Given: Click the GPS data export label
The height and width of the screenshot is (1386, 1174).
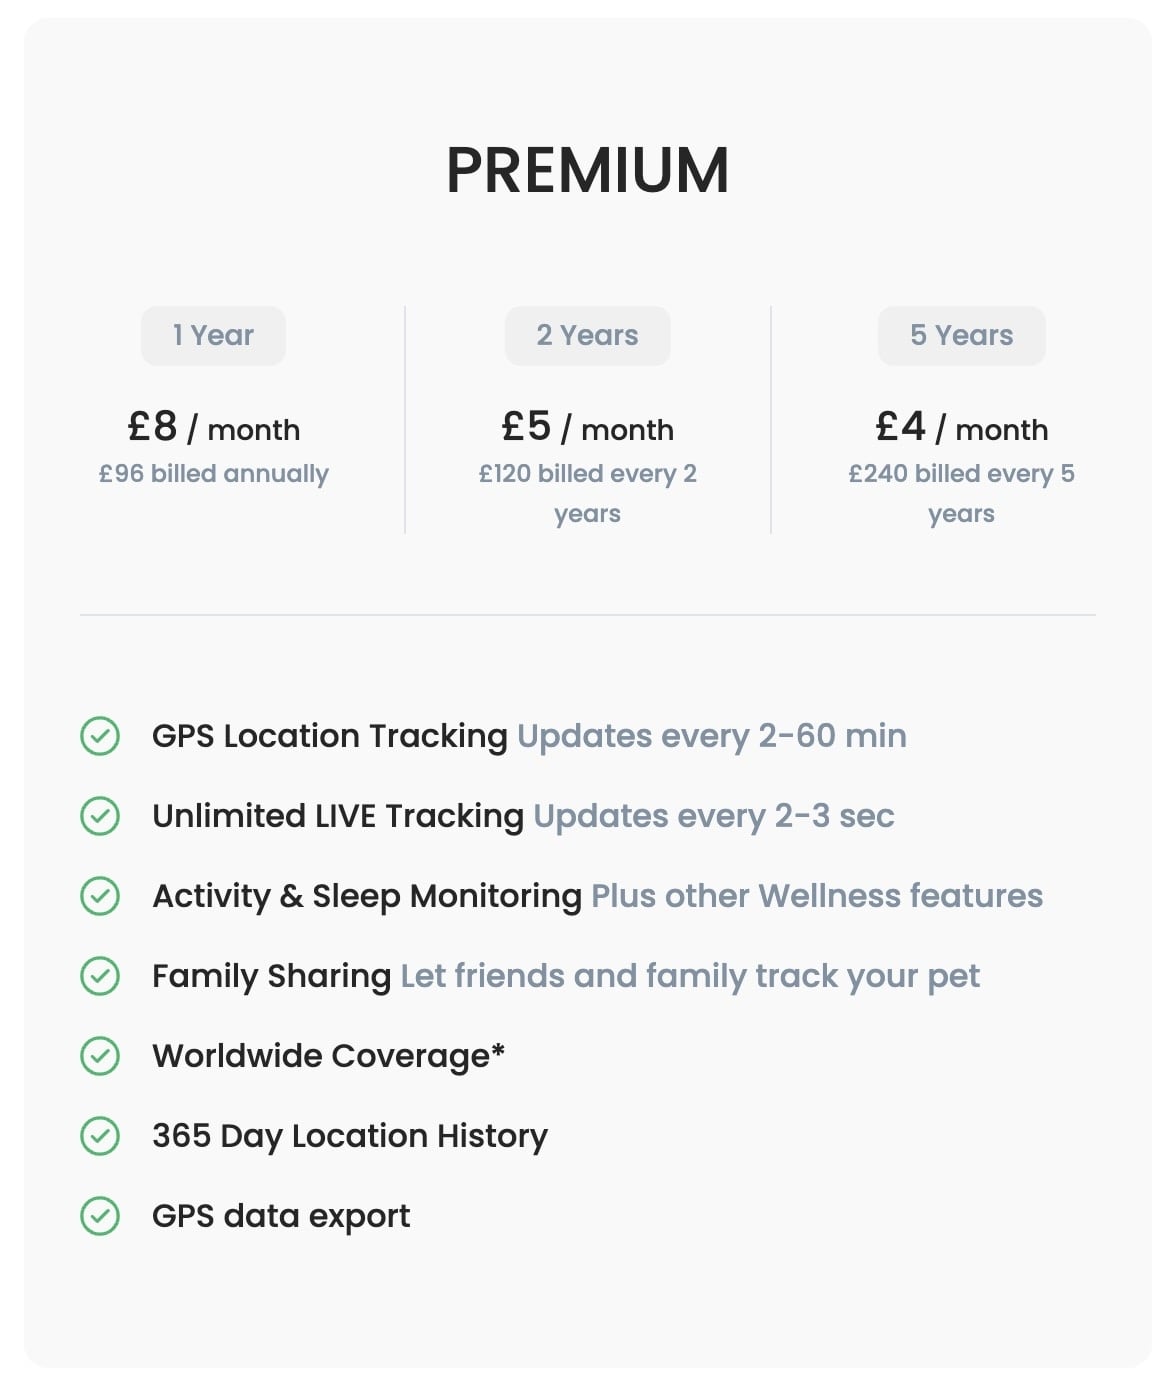Looking at the screenshot, I should click(281, 1216).
